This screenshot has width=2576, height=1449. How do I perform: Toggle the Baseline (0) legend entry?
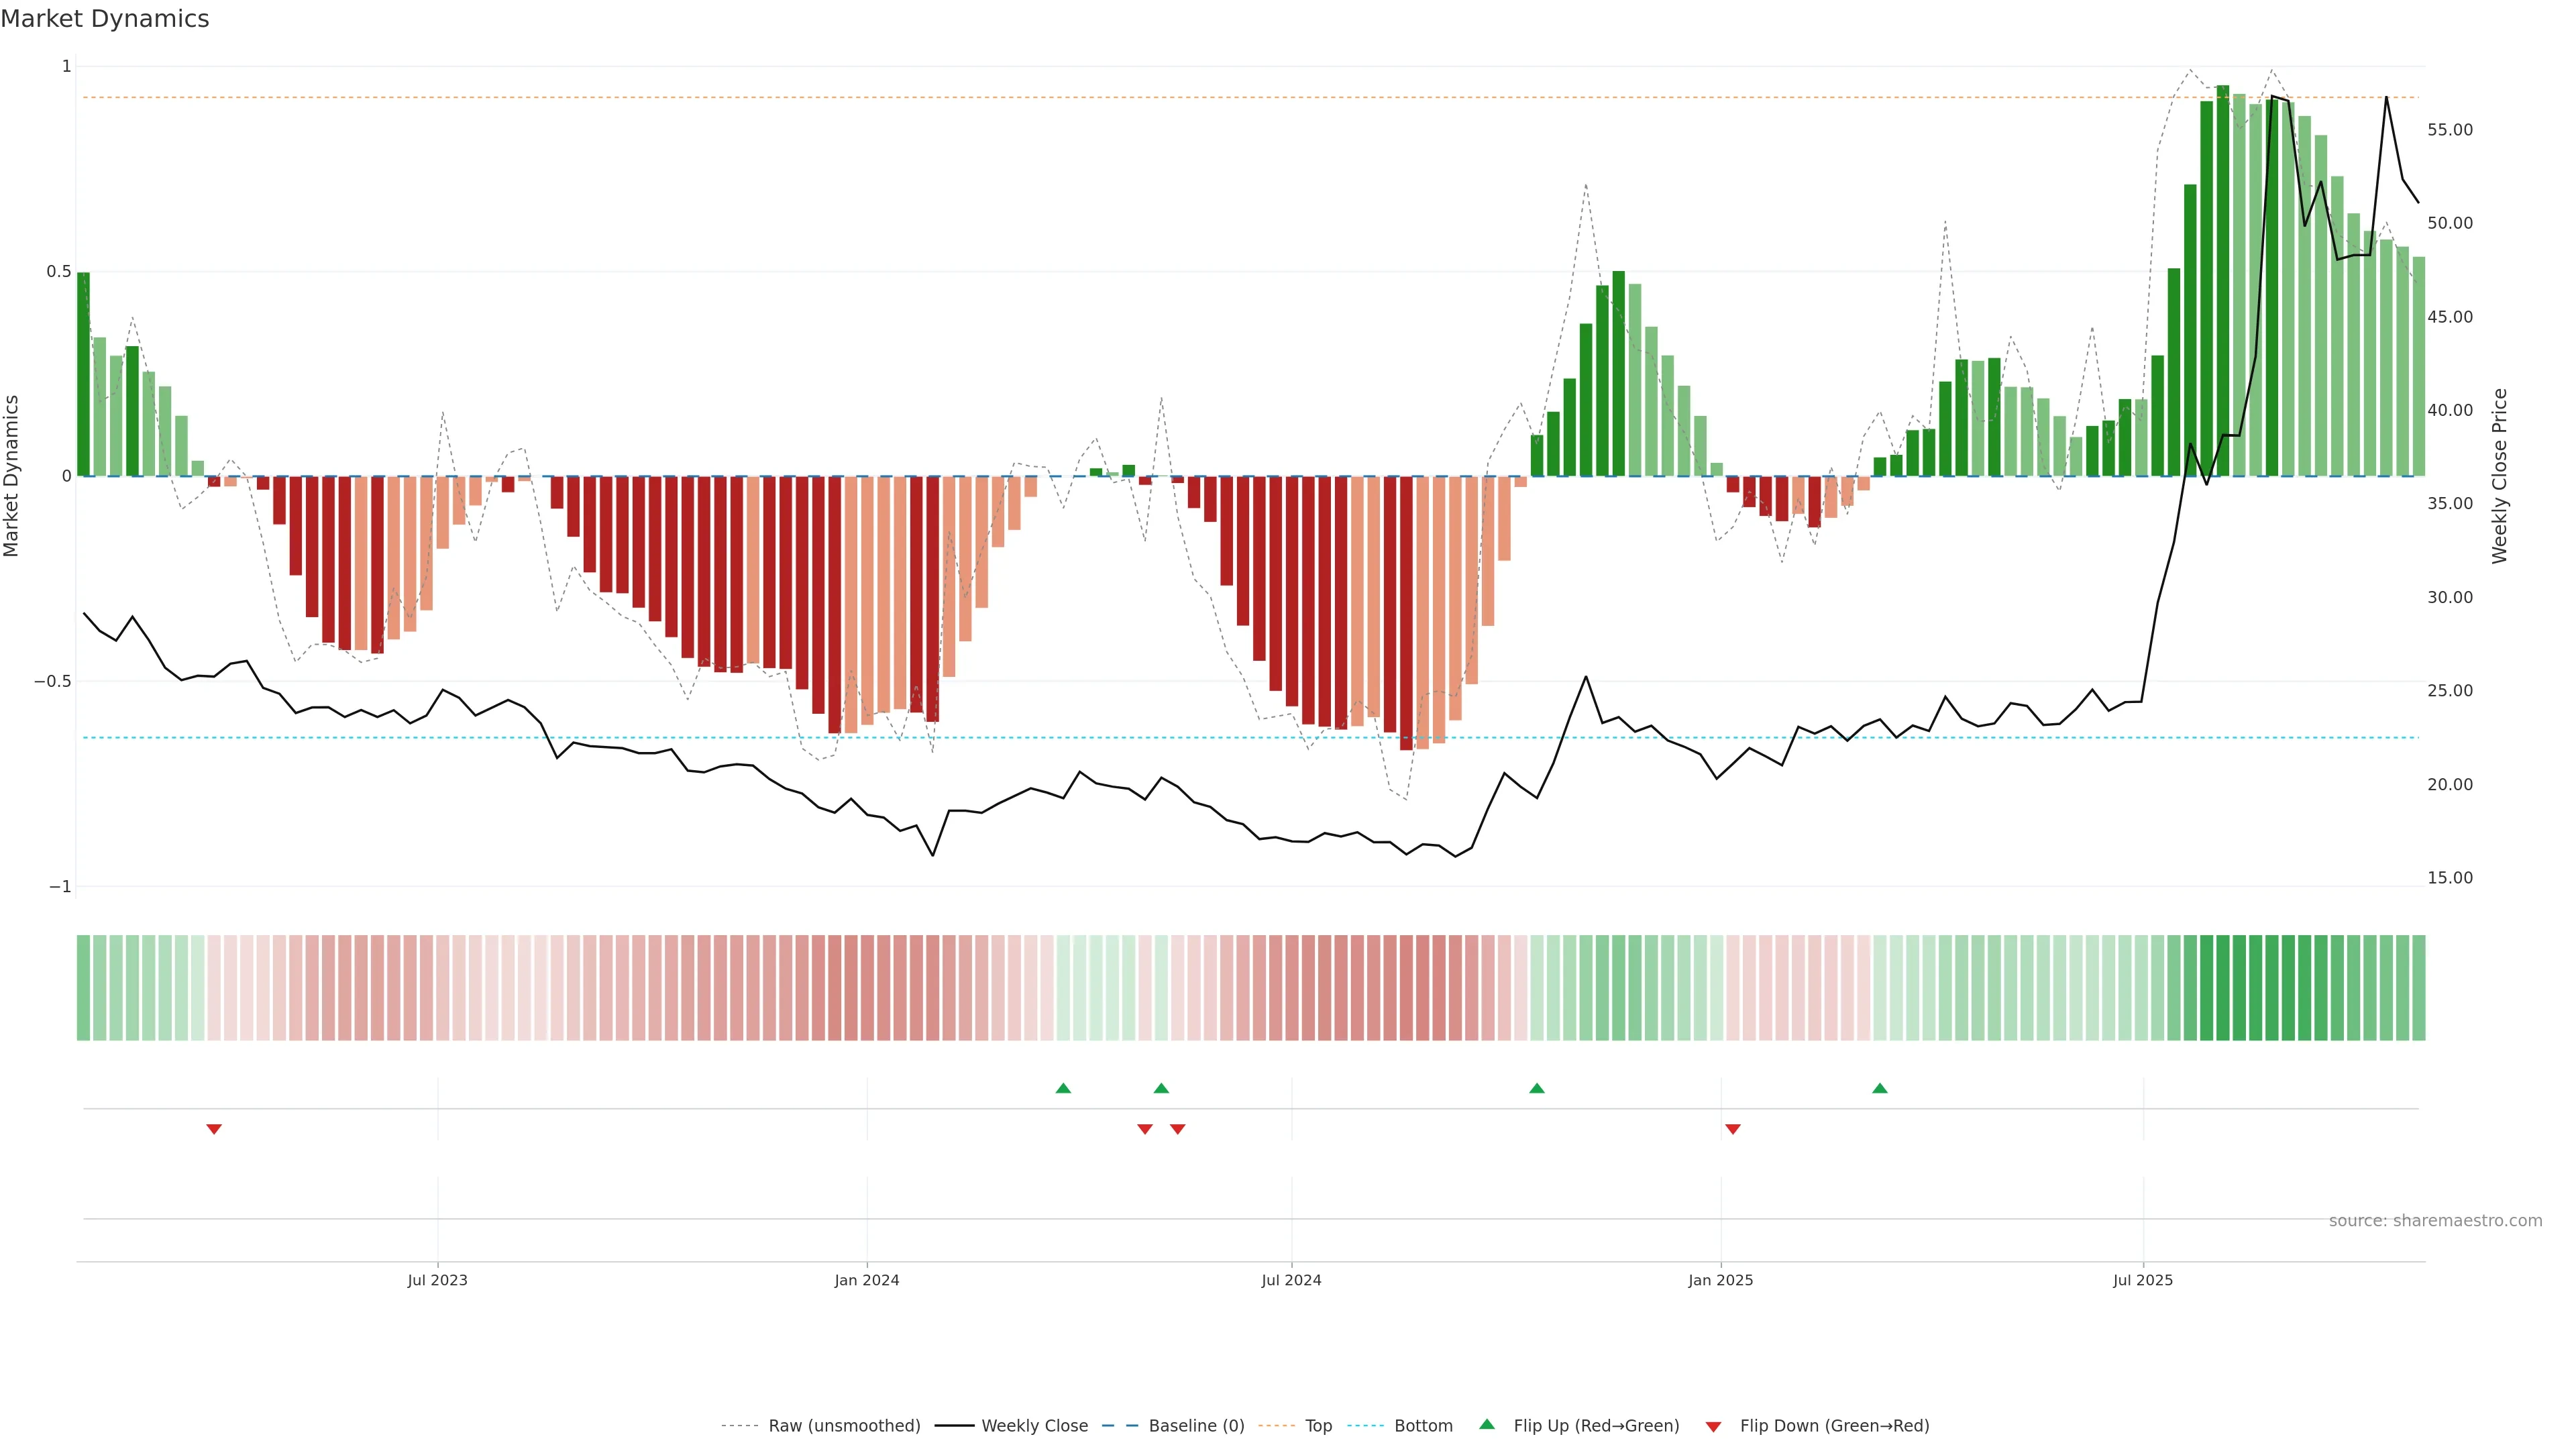pos(1196,1426)
